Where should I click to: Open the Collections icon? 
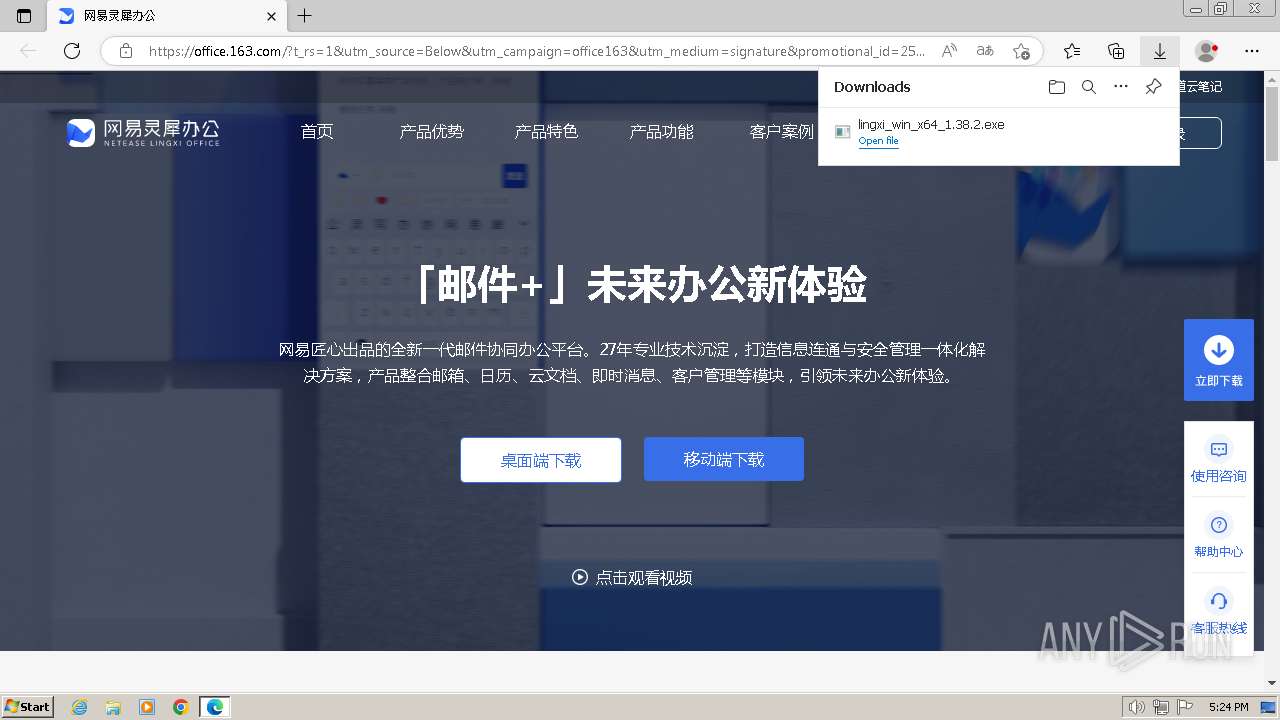point(1116,51)
